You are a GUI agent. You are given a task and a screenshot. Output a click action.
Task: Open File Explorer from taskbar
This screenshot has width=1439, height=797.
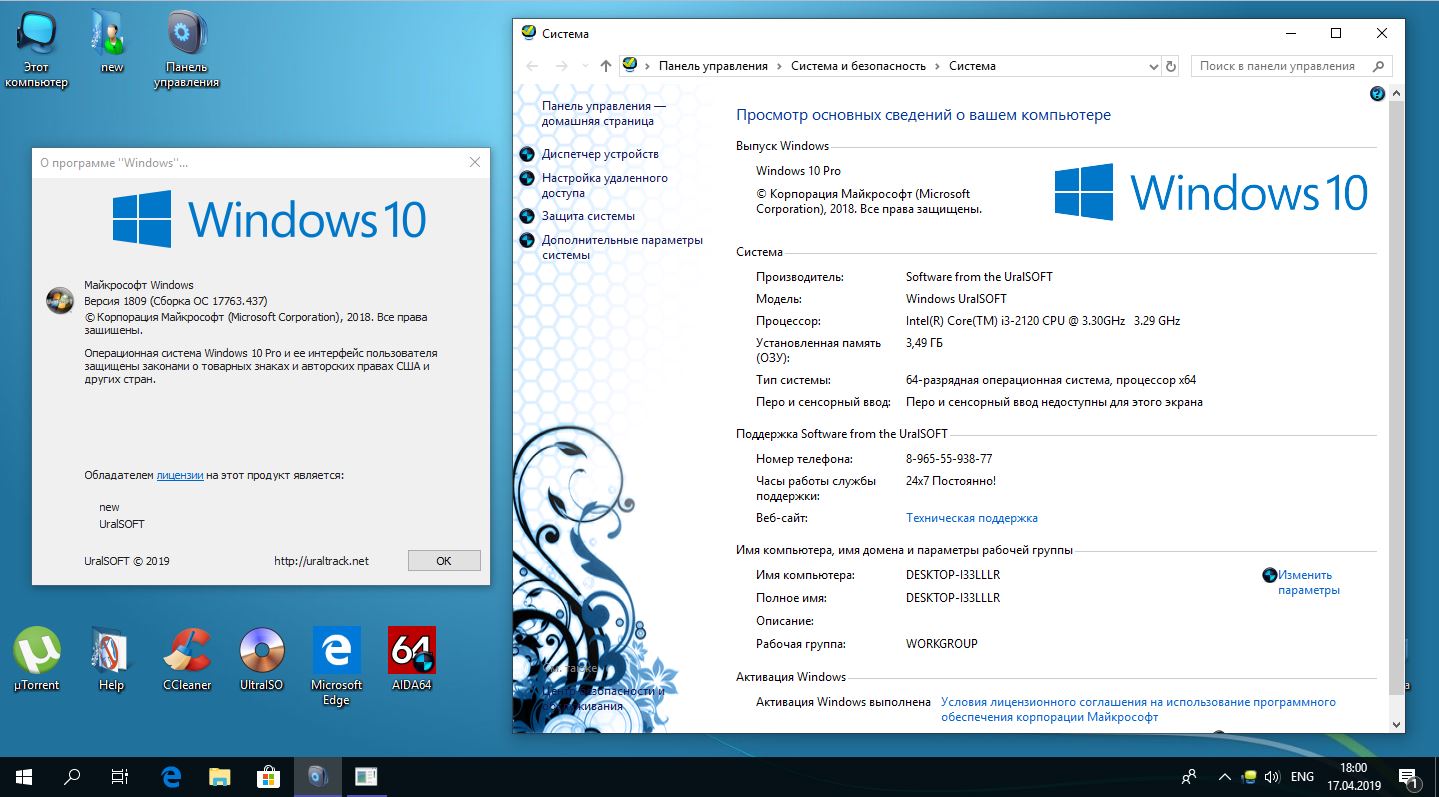[219, 776]
